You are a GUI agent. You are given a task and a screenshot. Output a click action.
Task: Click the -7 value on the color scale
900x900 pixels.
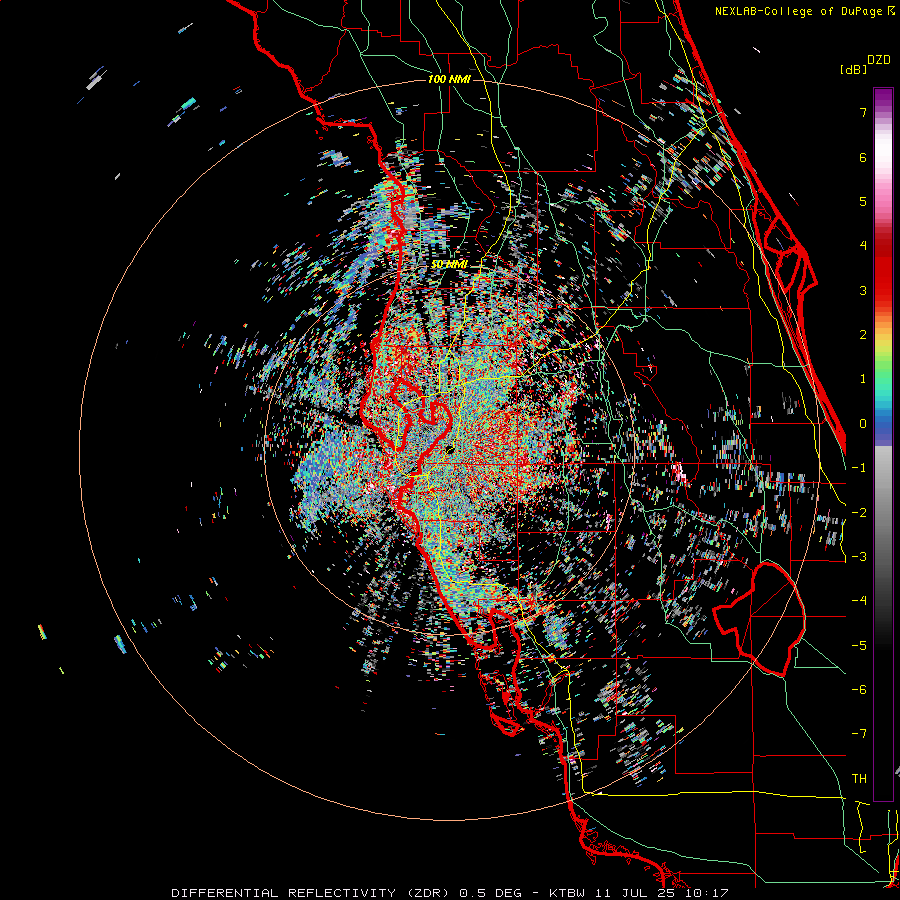[859, 734]
